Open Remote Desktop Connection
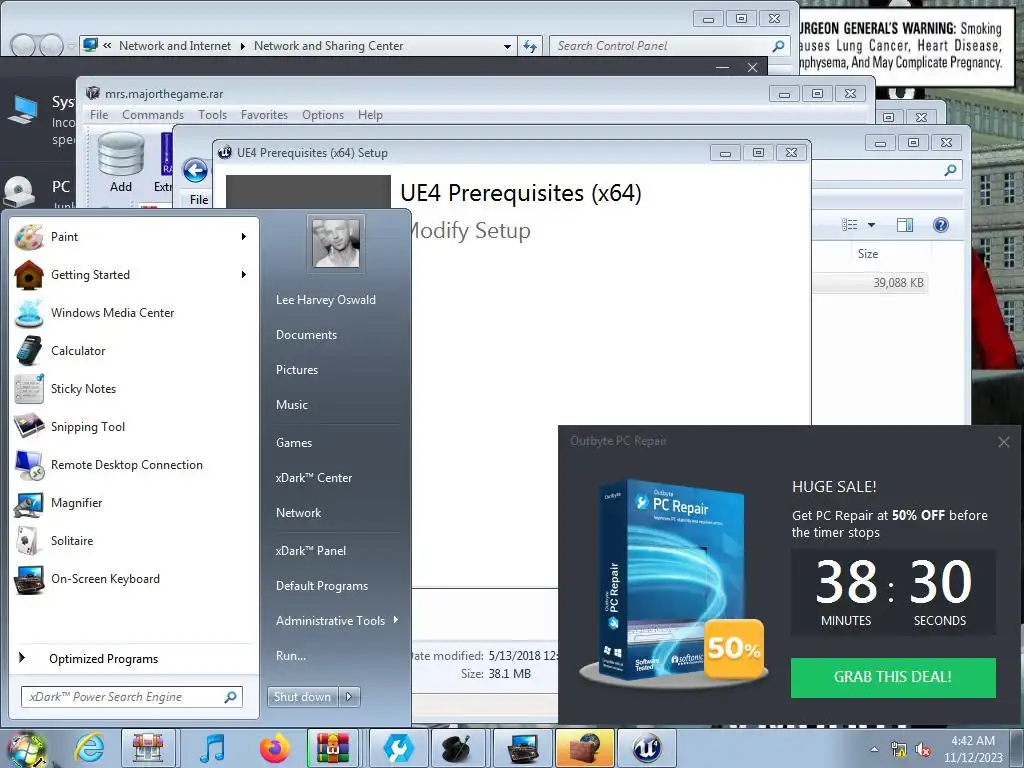The height and width of the screenshot is (768, 1024). [x=131, y=464]
